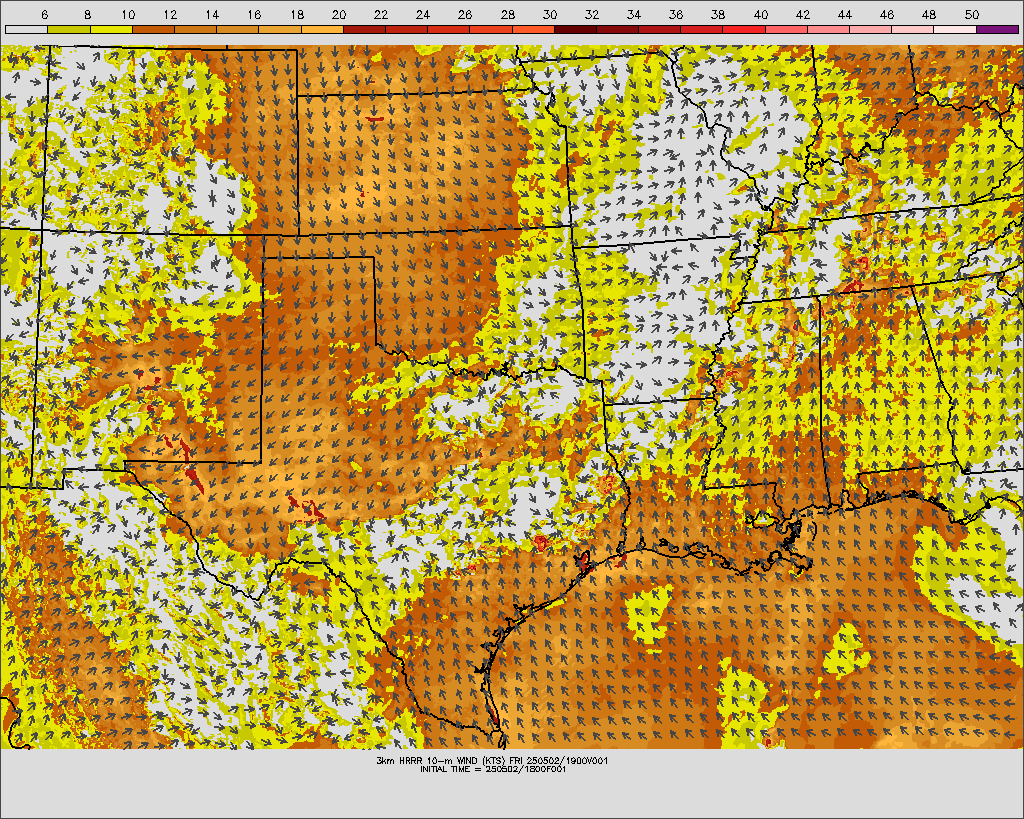Click the "20" legend scale label

click(x=338, y=14)
